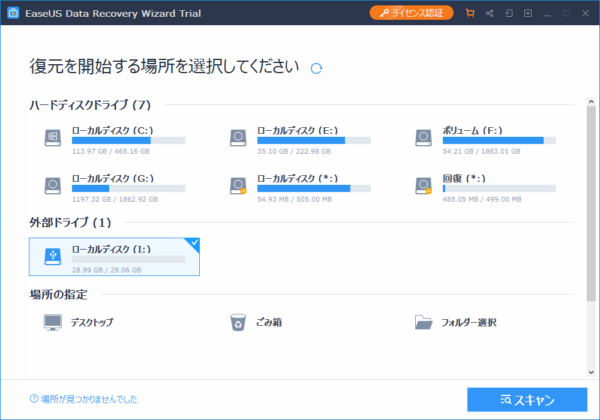600x420 pixels.
Task: Click the F: volume usage bar
Action: 499,140
